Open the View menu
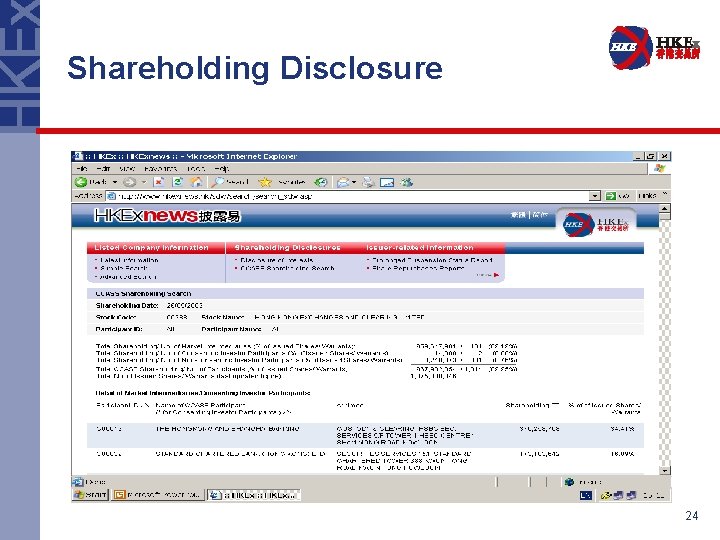Screen dimensions: 720x540 click(x=127, y=169)
